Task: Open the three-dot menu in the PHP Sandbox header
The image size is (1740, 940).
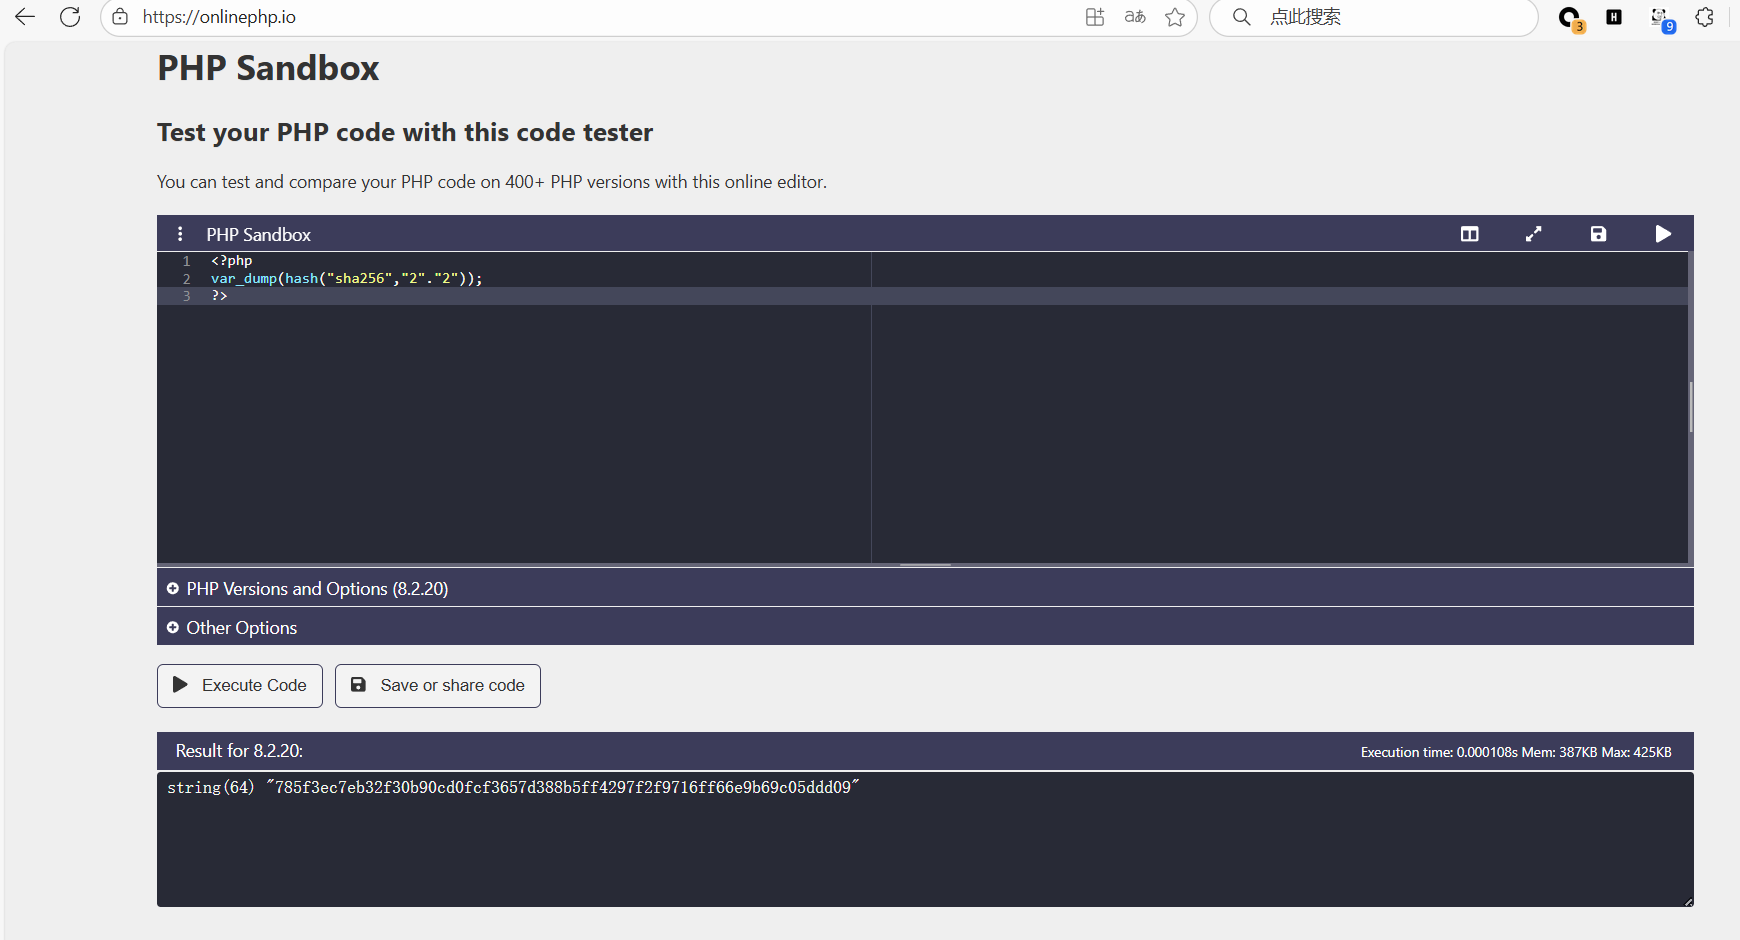Action: pos(180,234)
